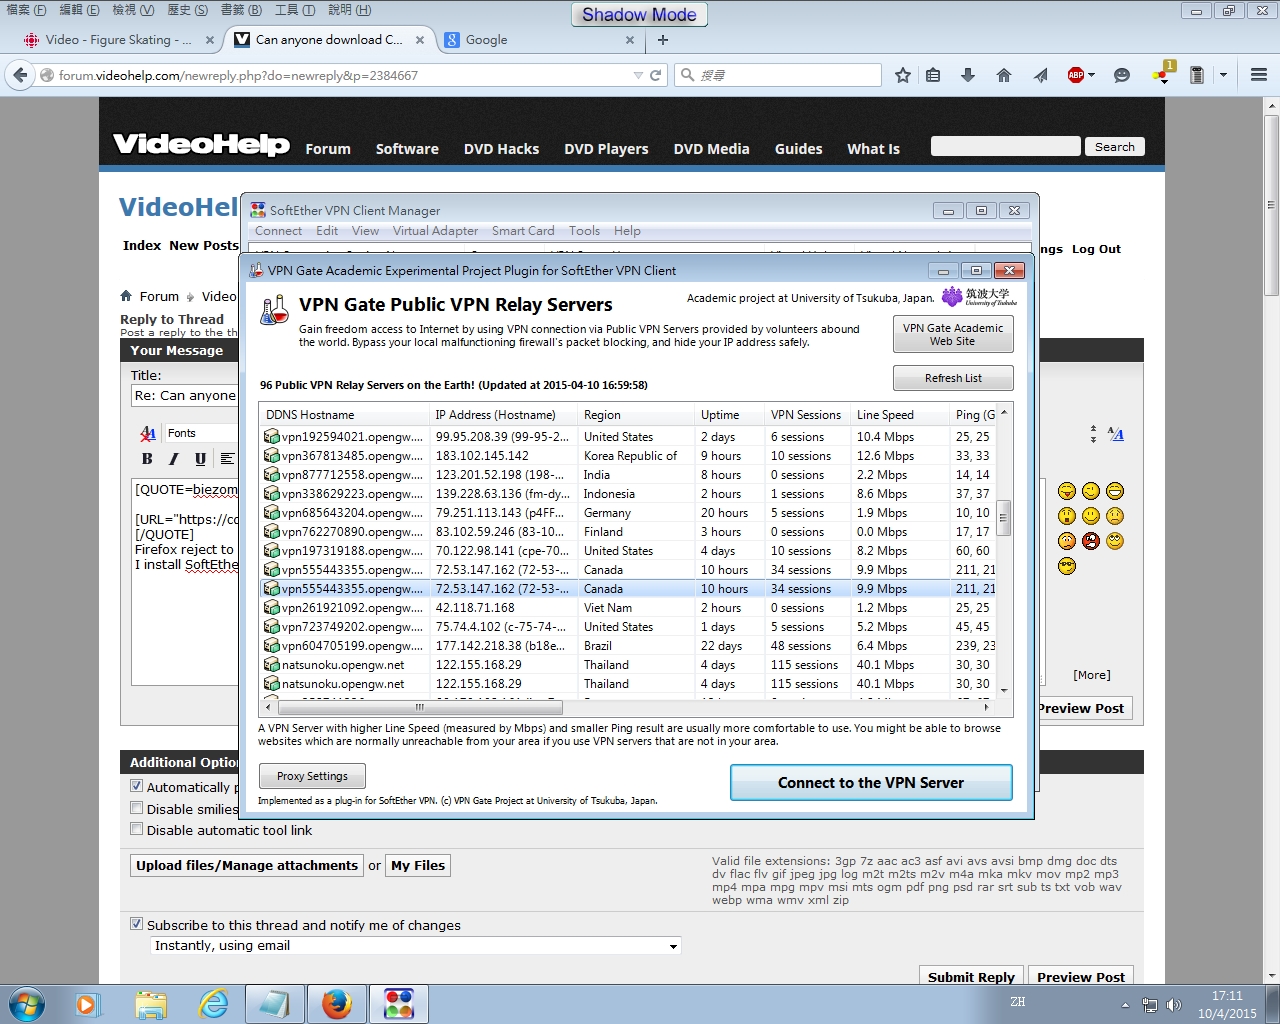Open the Firefox hamburger menu
Image resolution: width=1280 pixels, height=1024 pixels.
click(1259, 75)
